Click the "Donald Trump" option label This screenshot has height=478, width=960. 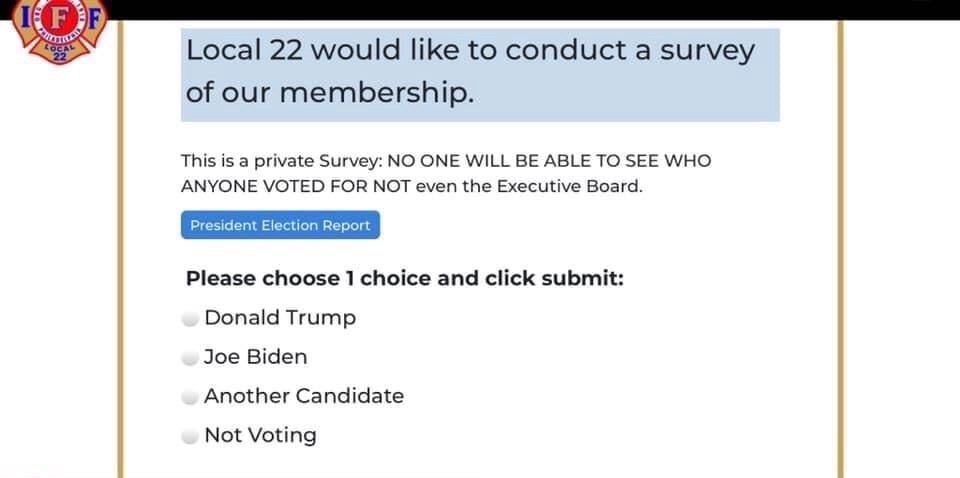point(280,318)
